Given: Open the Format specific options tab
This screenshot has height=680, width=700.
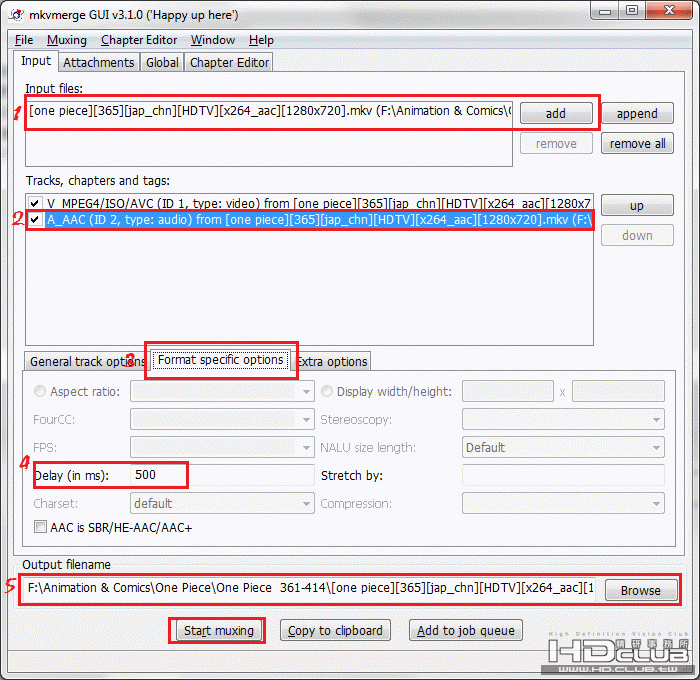Looking at the screenshot, I should point(221,360).
